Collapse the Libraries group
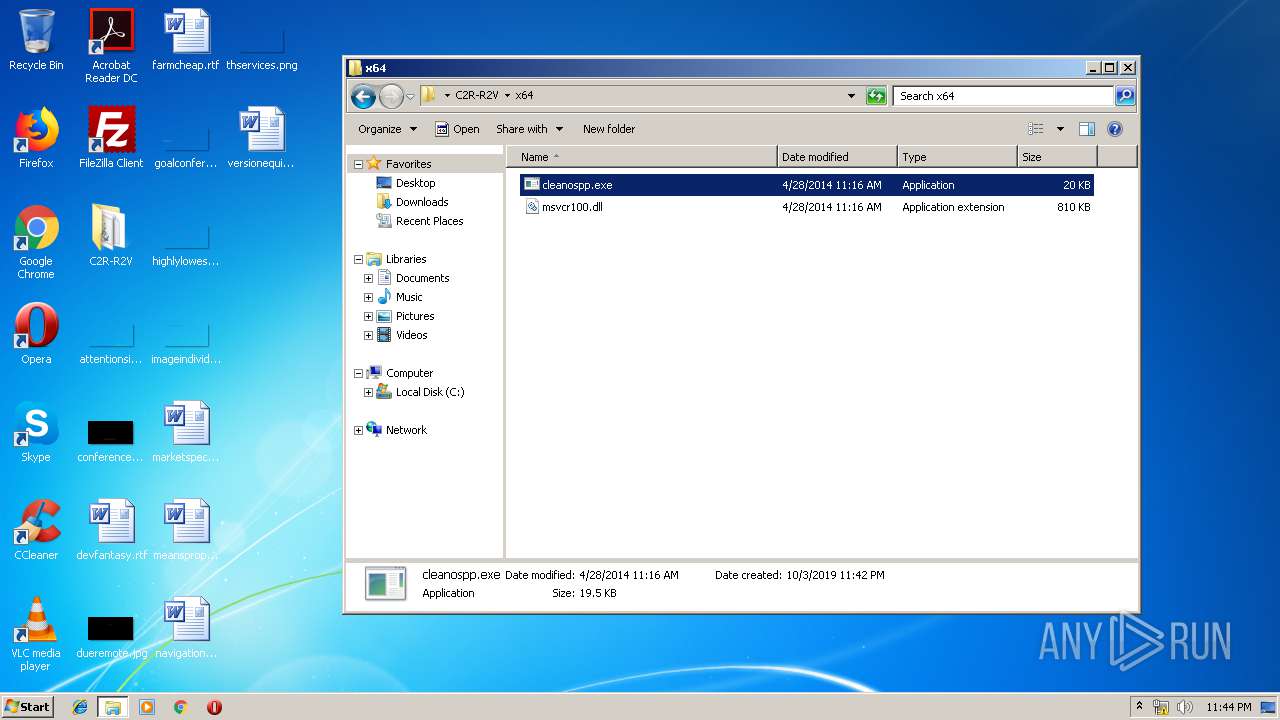 [358, 260]
